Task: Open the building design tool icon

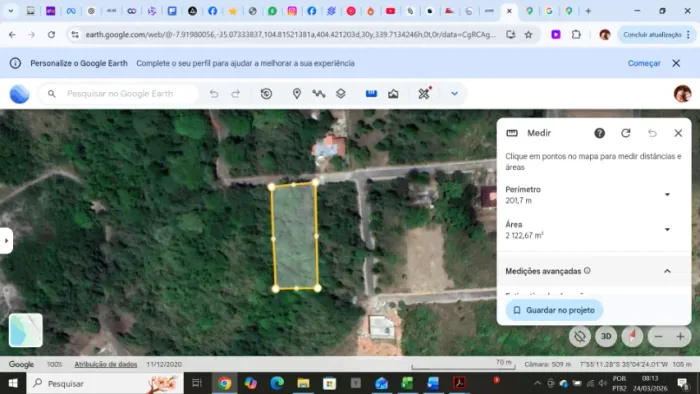Action: [393, 94]
